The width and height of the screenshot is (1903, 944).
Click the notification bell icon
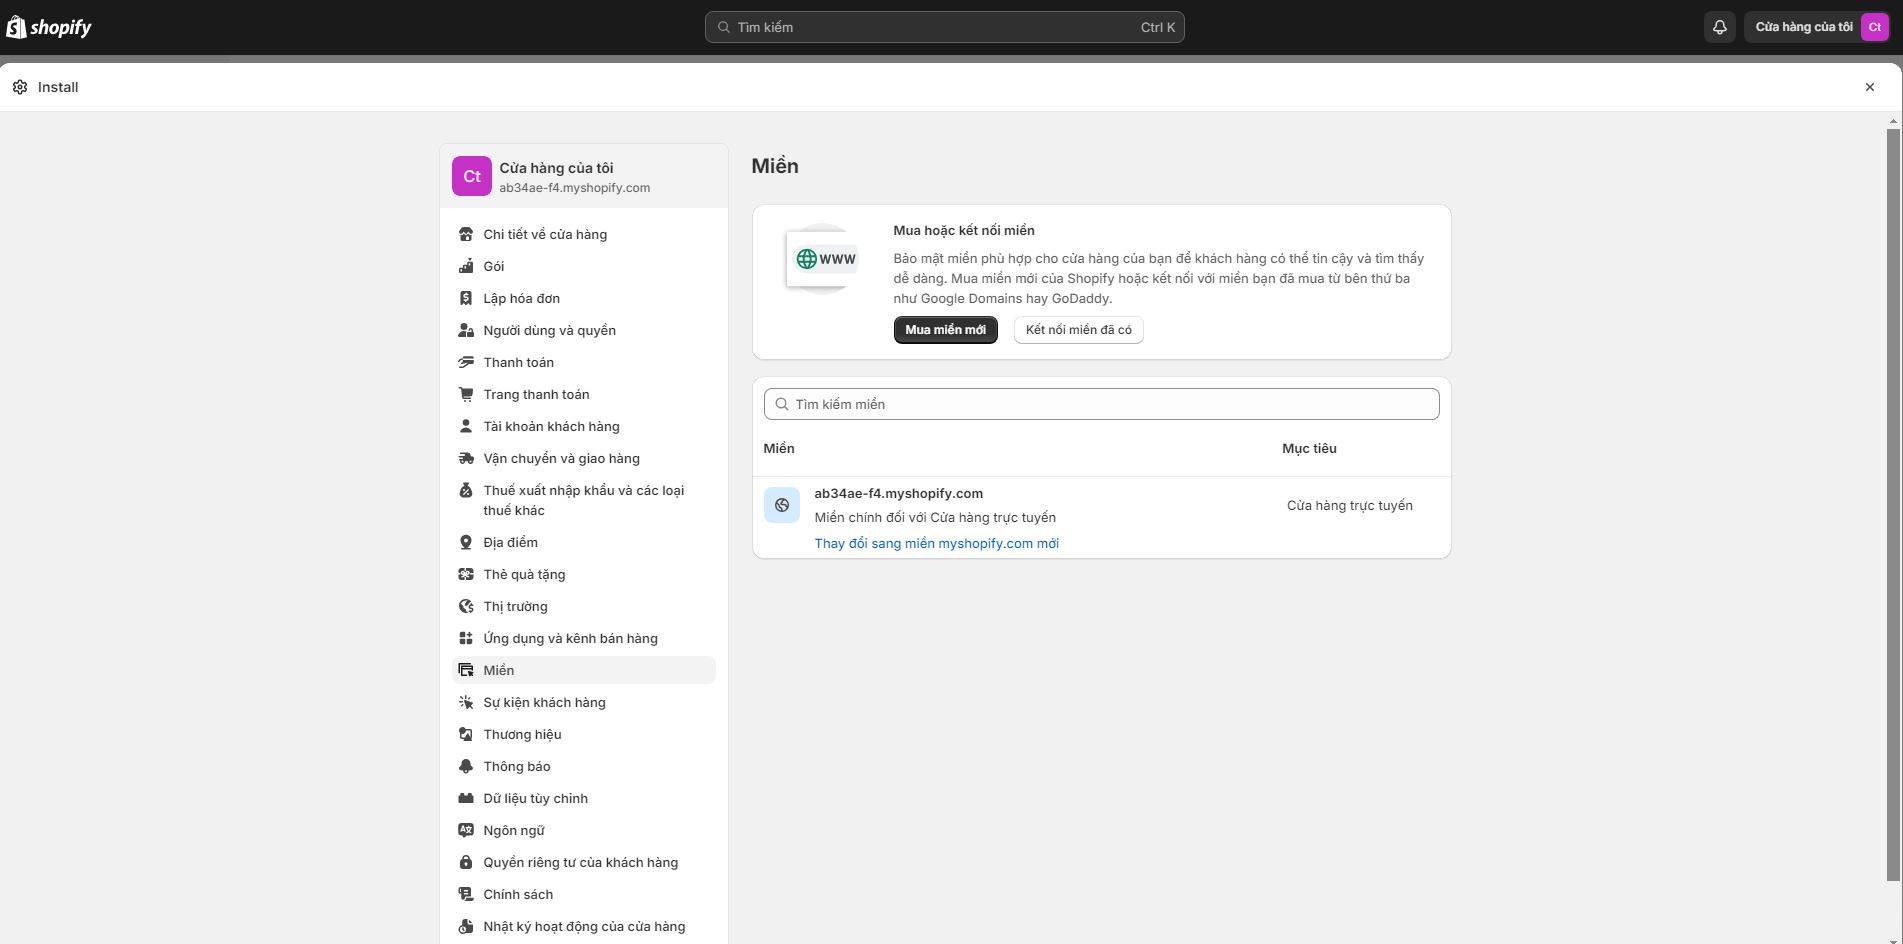pos(1719,27)
